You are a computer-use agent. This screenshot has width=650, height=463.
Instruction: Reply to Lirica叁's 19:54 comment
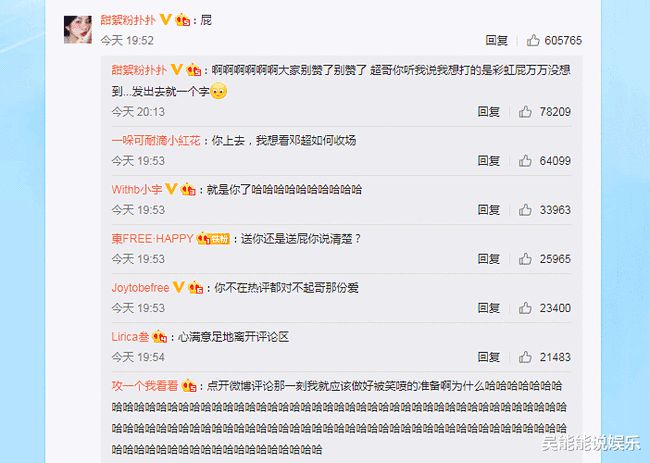click(x=489, y=357)
